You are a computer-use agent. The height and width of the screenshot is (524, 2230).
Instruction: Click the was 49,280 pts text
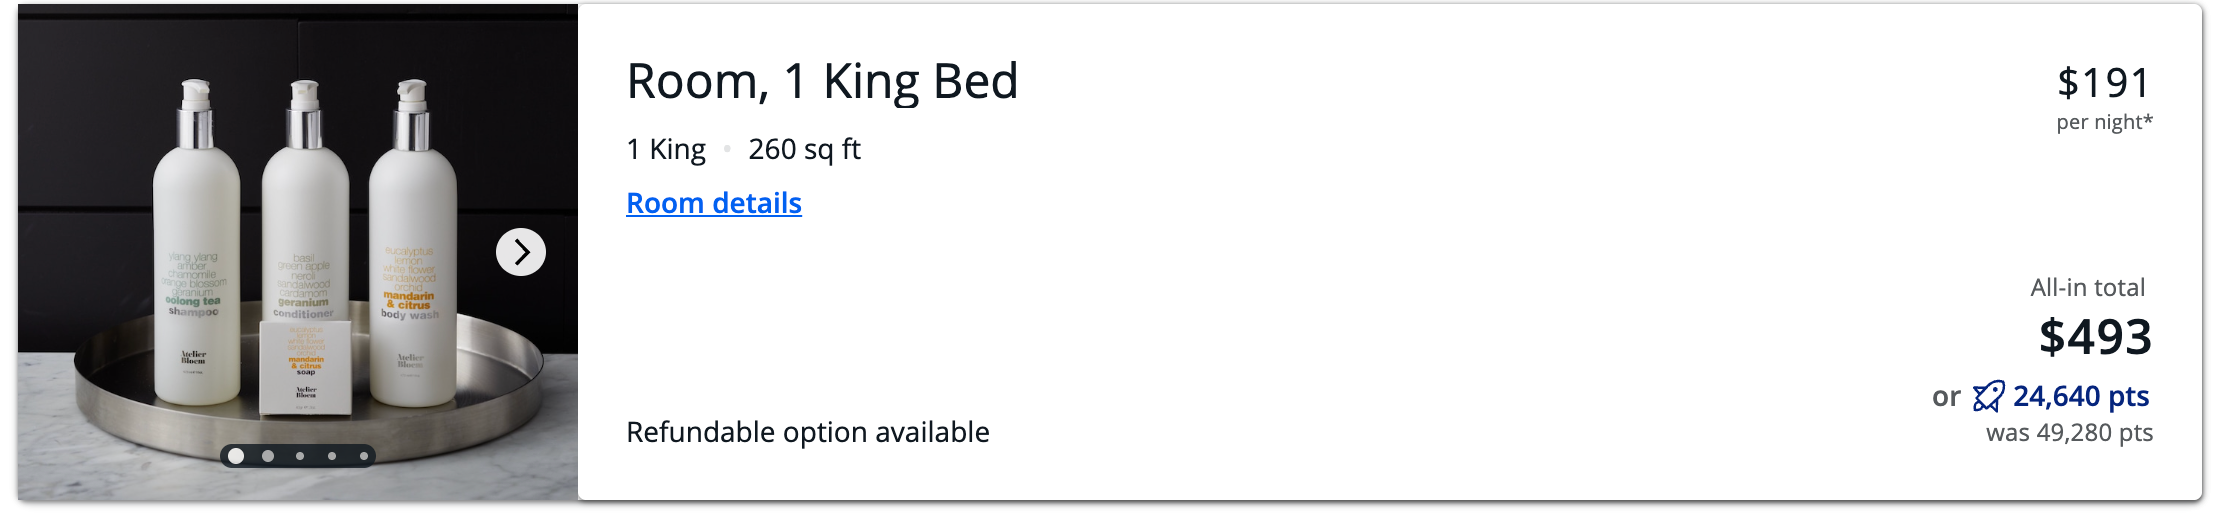2069,433
